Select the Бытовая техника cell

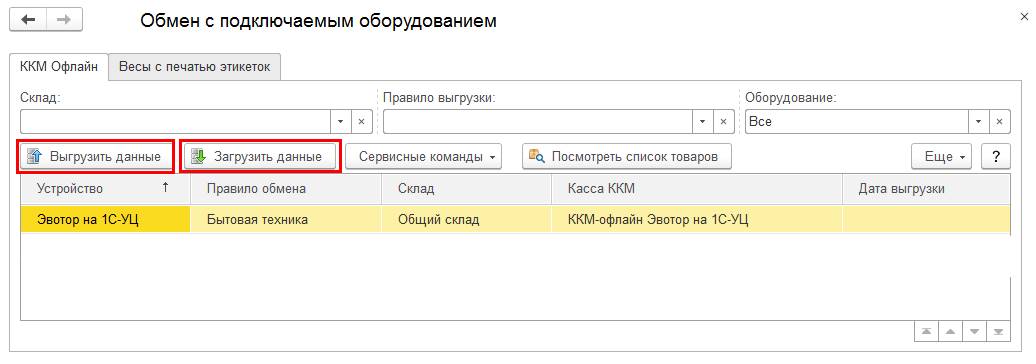pos(285,219)
